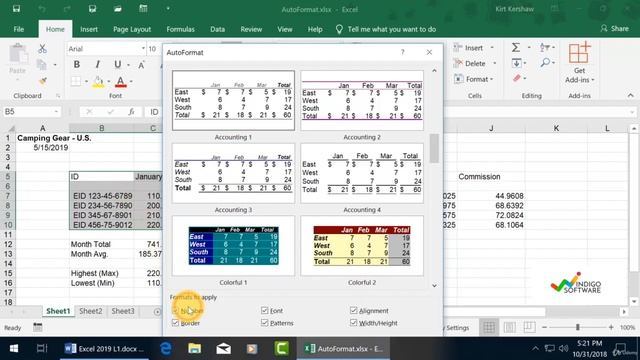Image resolution: width=640 pixels, height=360 pixels.
Task: Expand the Insert cells dropdown arrow
Action: pyautogui.click(x=492, y=48)
